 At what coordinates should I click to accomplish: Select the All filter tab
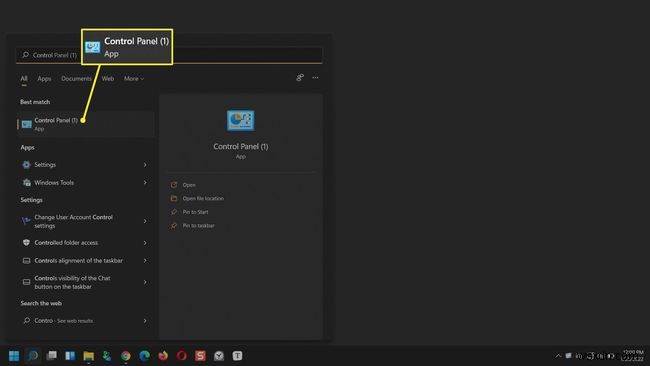coord(24,78)
